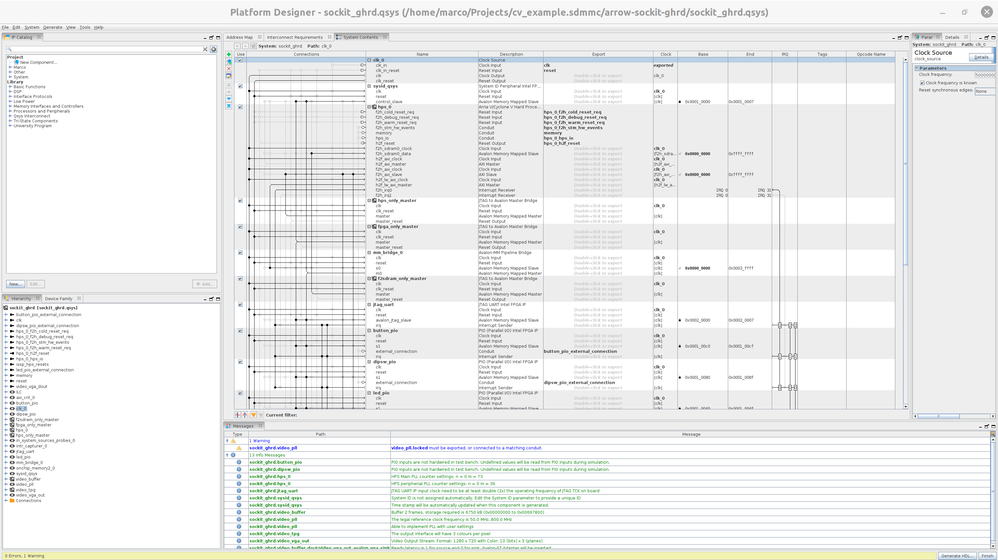This screenshot has height=560, width=998.
Task: Toggle the Use checkbox for clk_0
Action: [x=241, y=60]
